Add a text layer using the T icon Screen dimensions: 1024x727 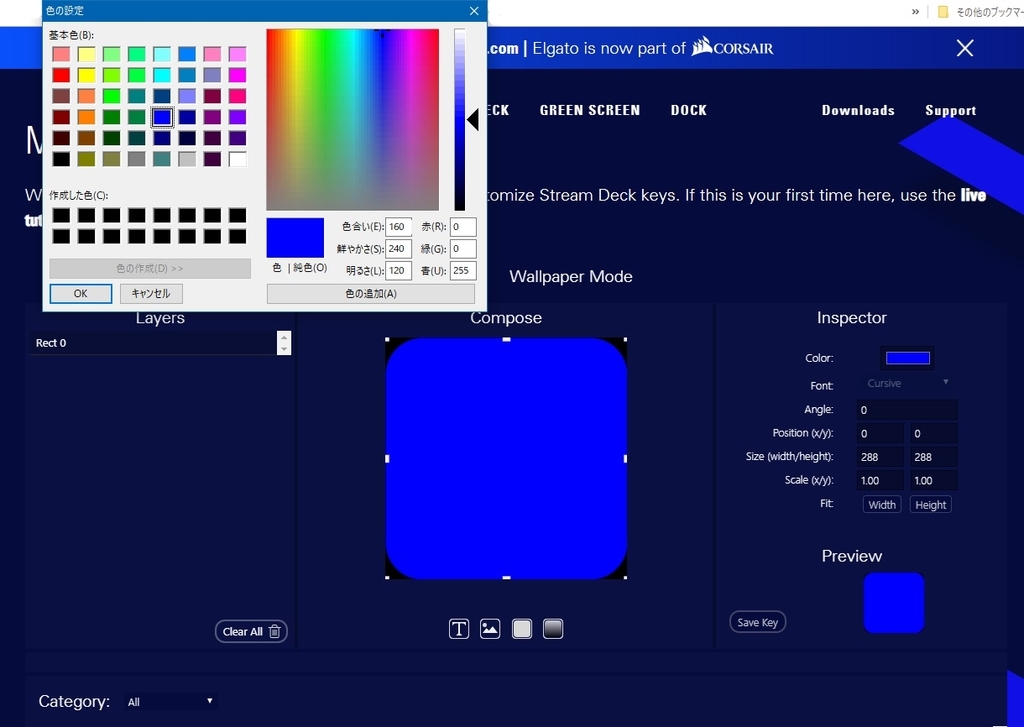(x=459, y=628)
